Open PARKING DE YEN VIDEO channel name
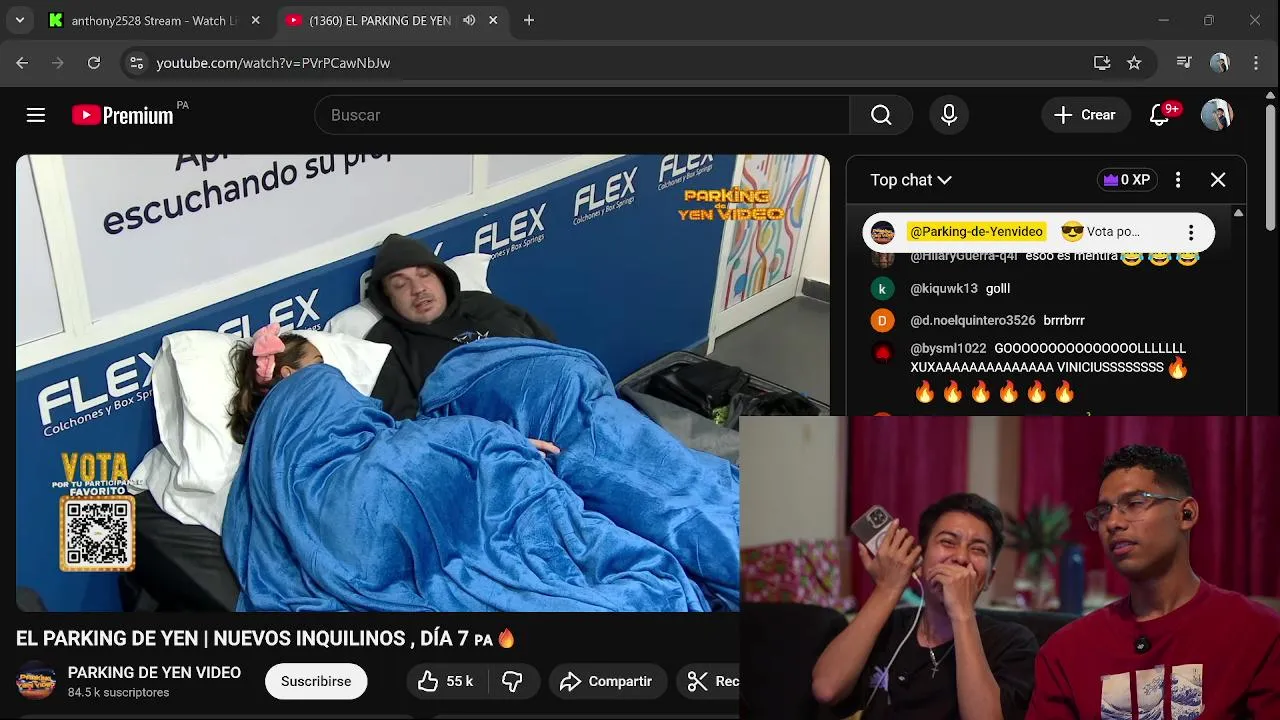The image size is (1280, 720). tap(154, 673)
